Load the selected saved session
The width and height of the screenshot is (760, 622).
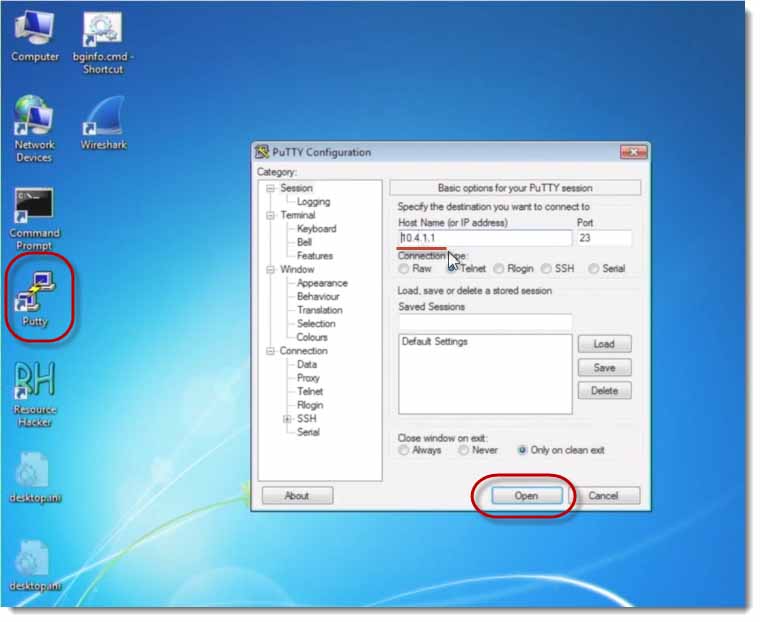click(x=604, y=344)
